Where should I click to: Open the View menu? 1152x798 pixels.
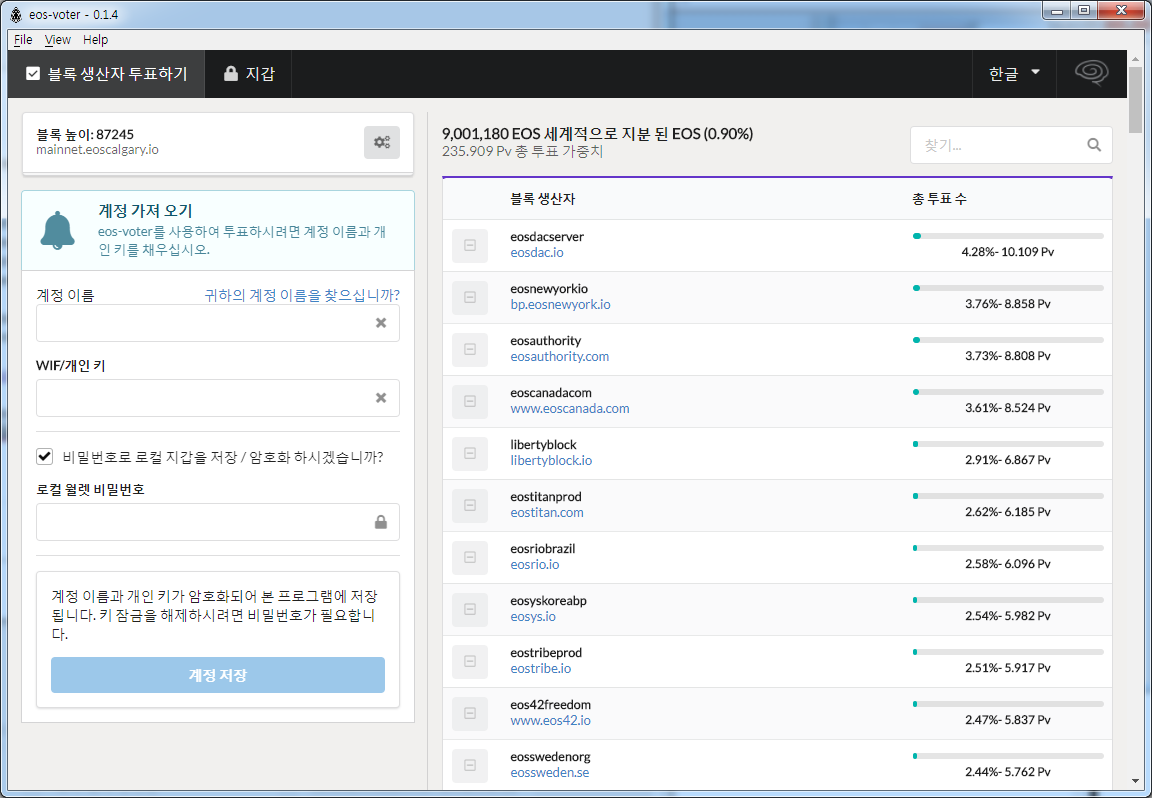(57, 40)
